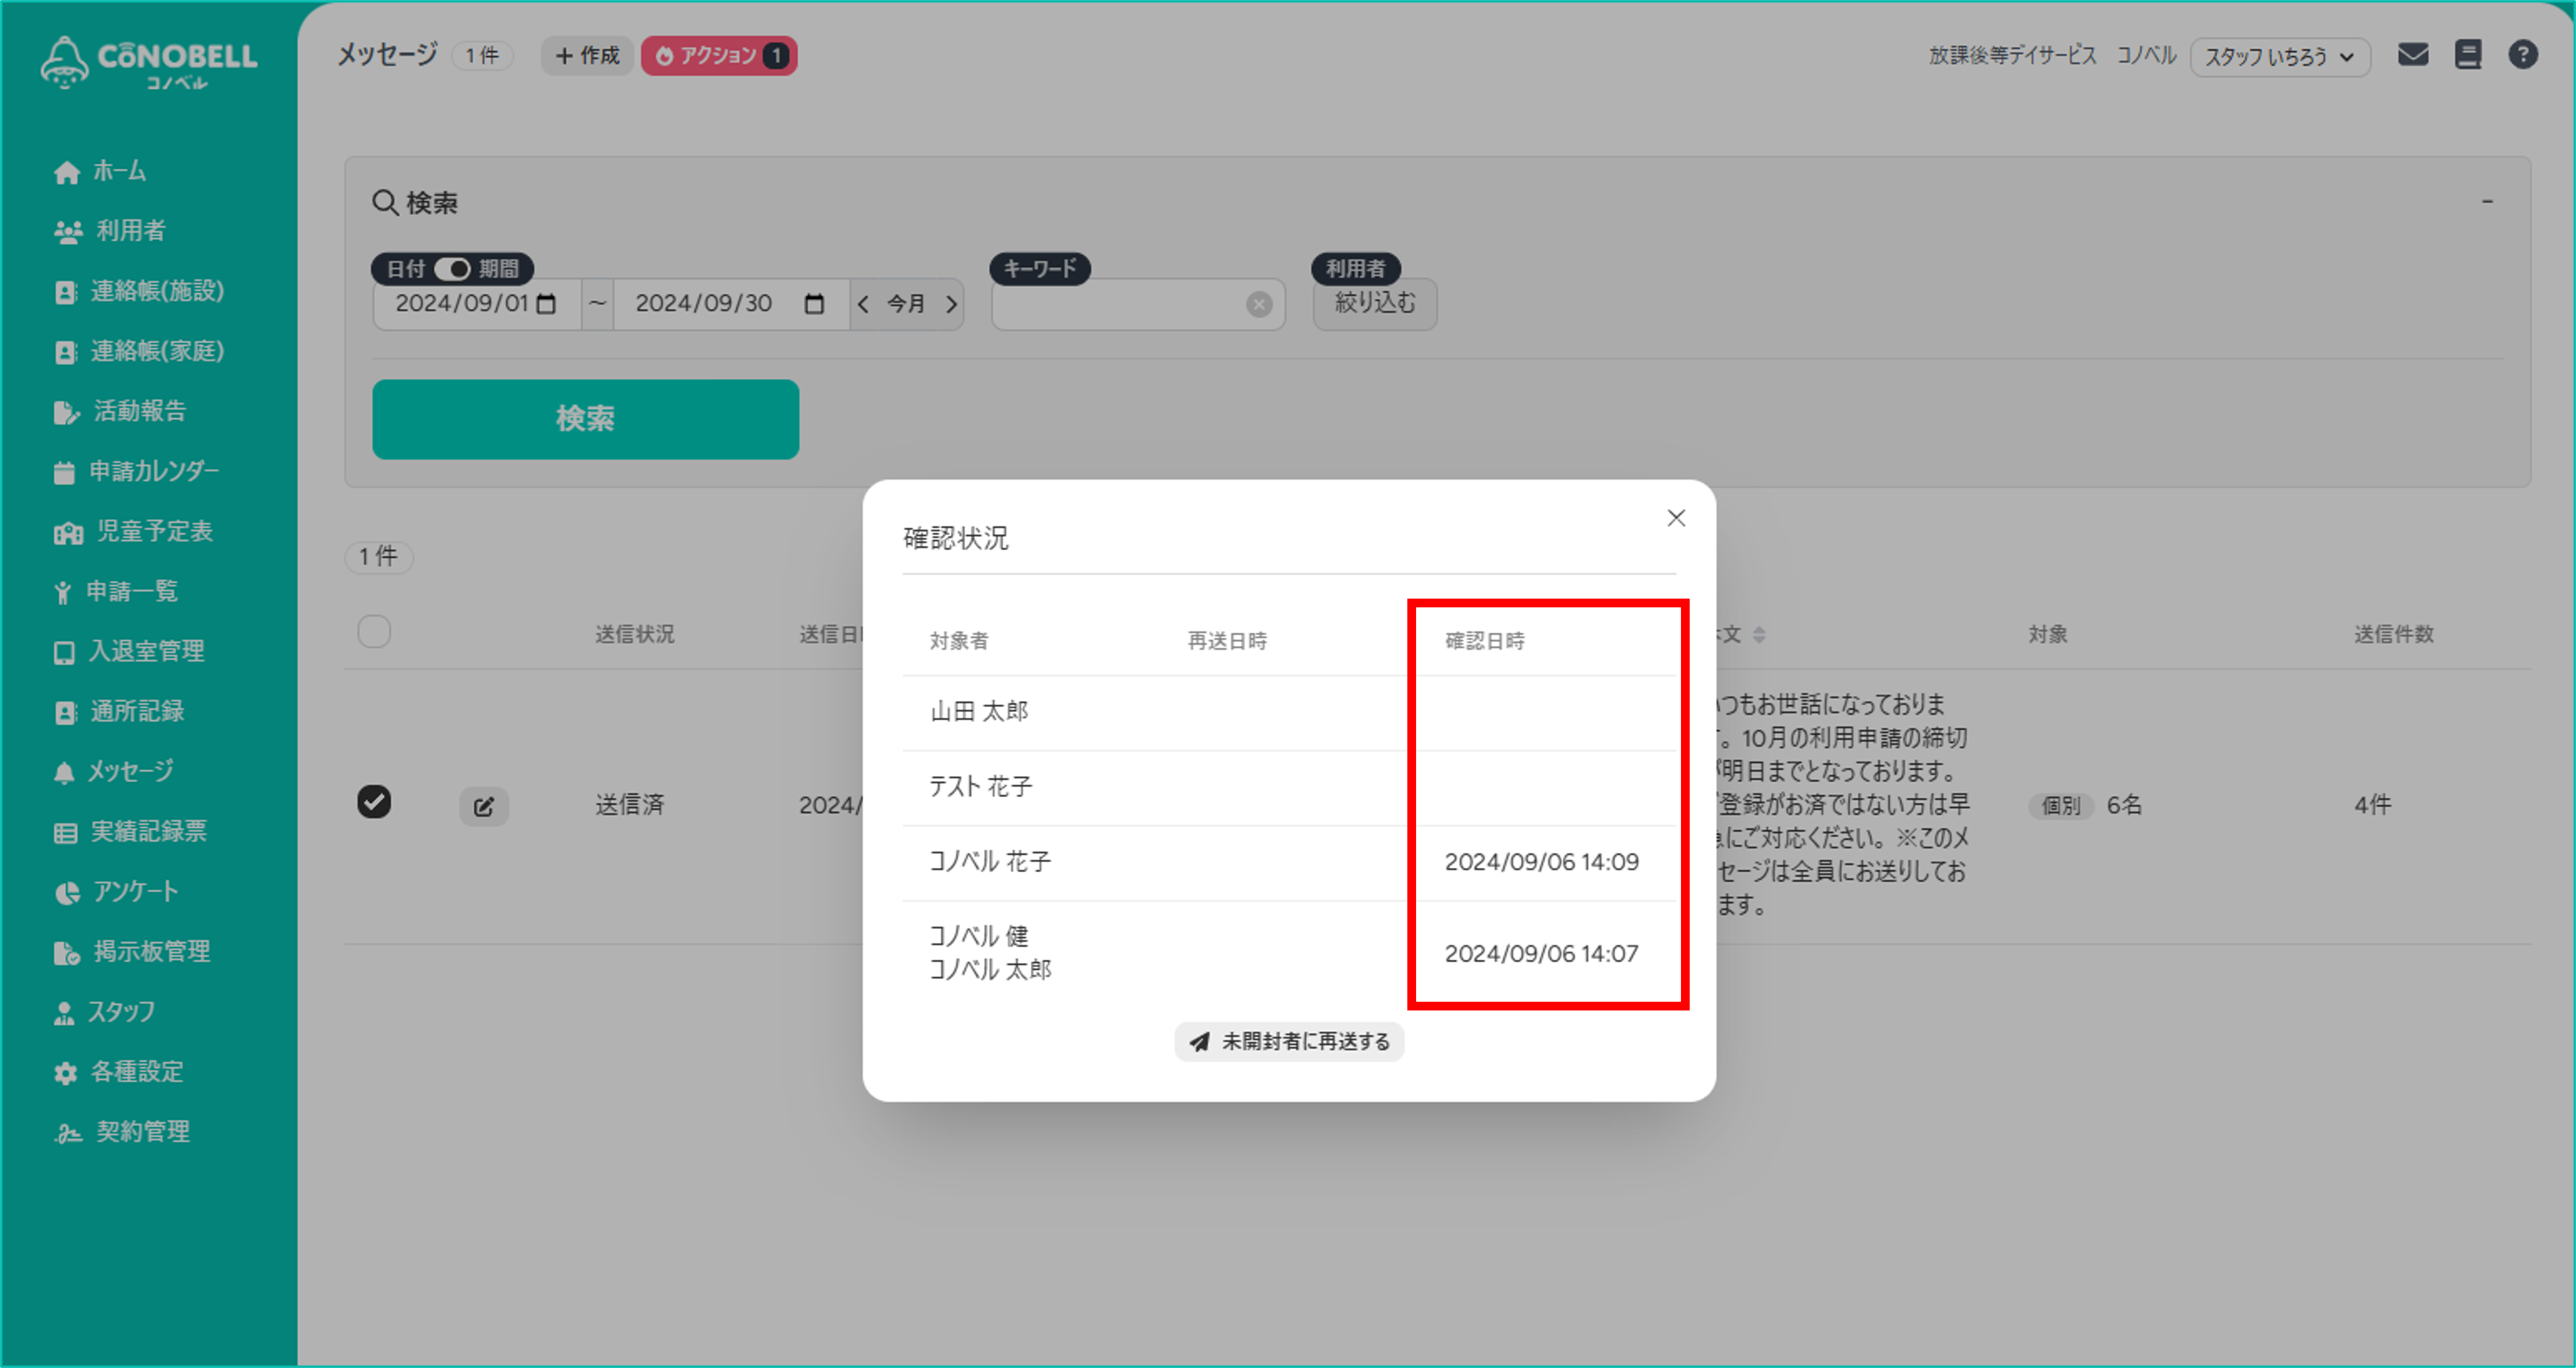Select メッセージ in the sidebar
This screenshot has height=1368, width=2576.
(114, 771)
